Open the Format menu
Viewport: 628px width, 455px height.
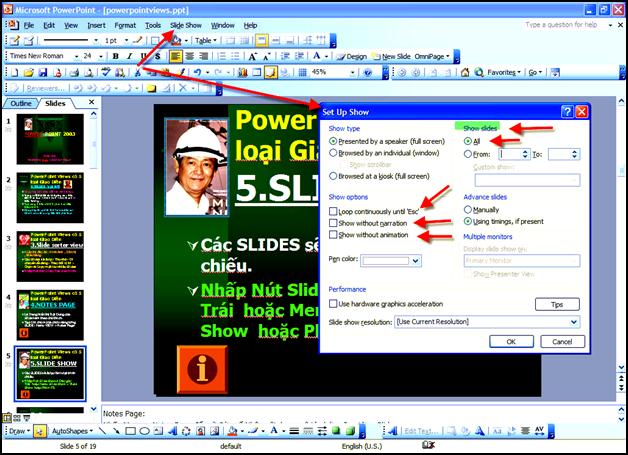(125, 25)
